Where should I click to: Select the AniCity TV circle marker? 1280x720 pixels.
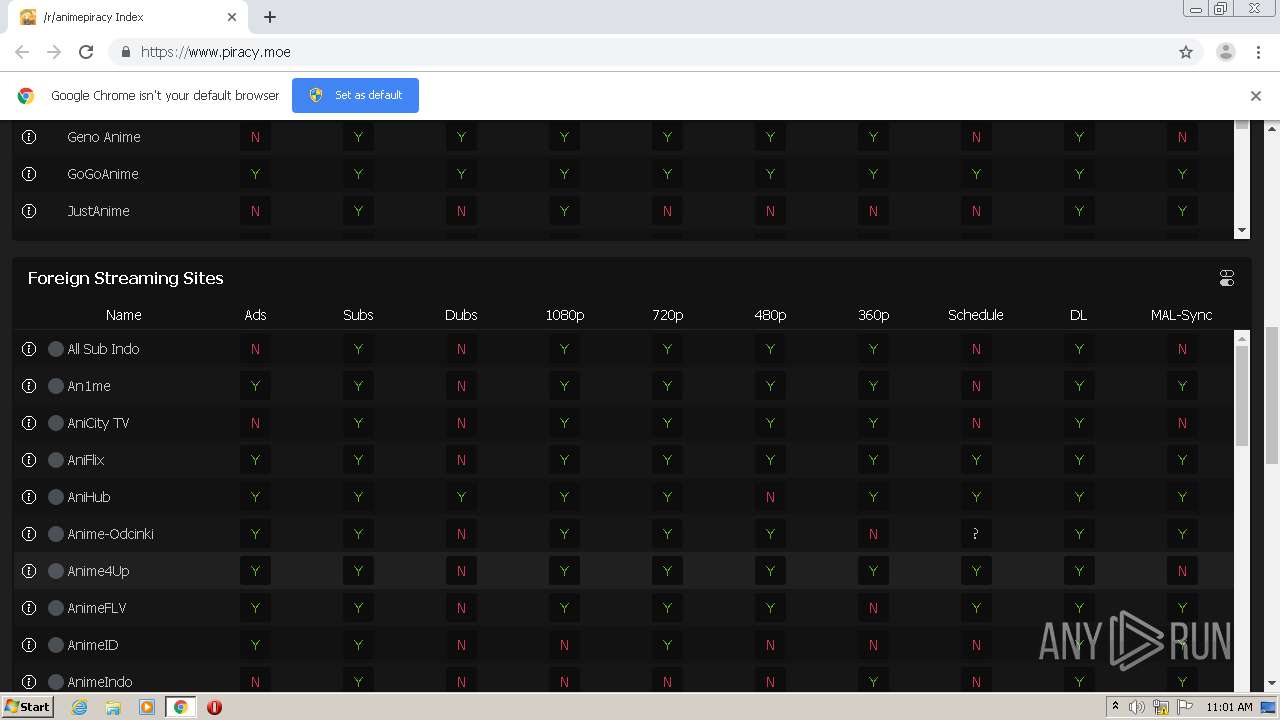[56, 423]
